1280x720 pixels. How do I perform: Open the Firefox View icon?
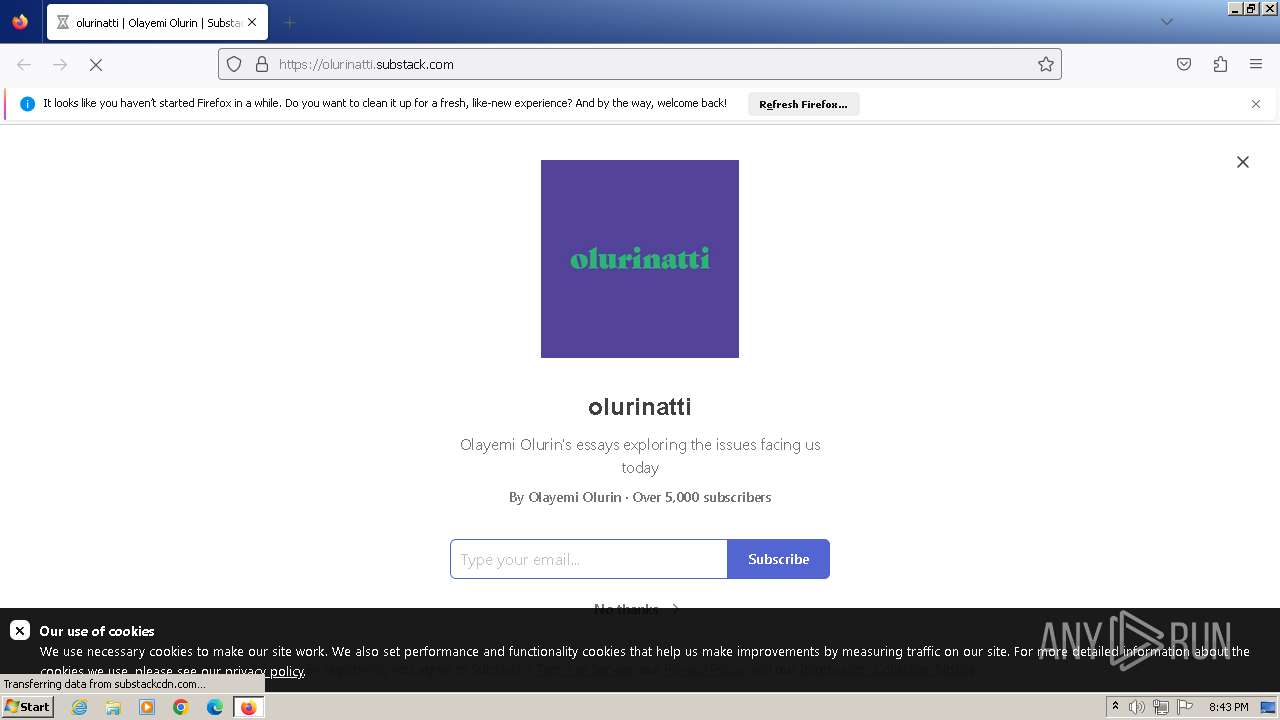pyautogui.click(x=20, y=22)
